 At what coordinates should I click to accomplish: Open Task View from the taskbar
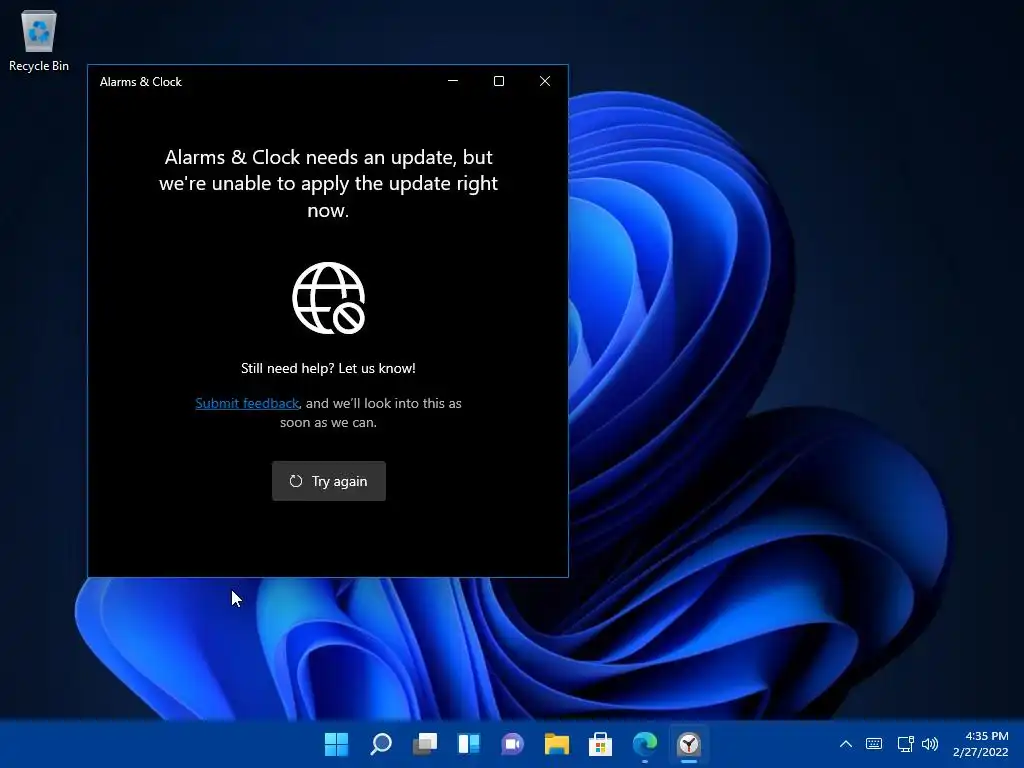point(424,743)
